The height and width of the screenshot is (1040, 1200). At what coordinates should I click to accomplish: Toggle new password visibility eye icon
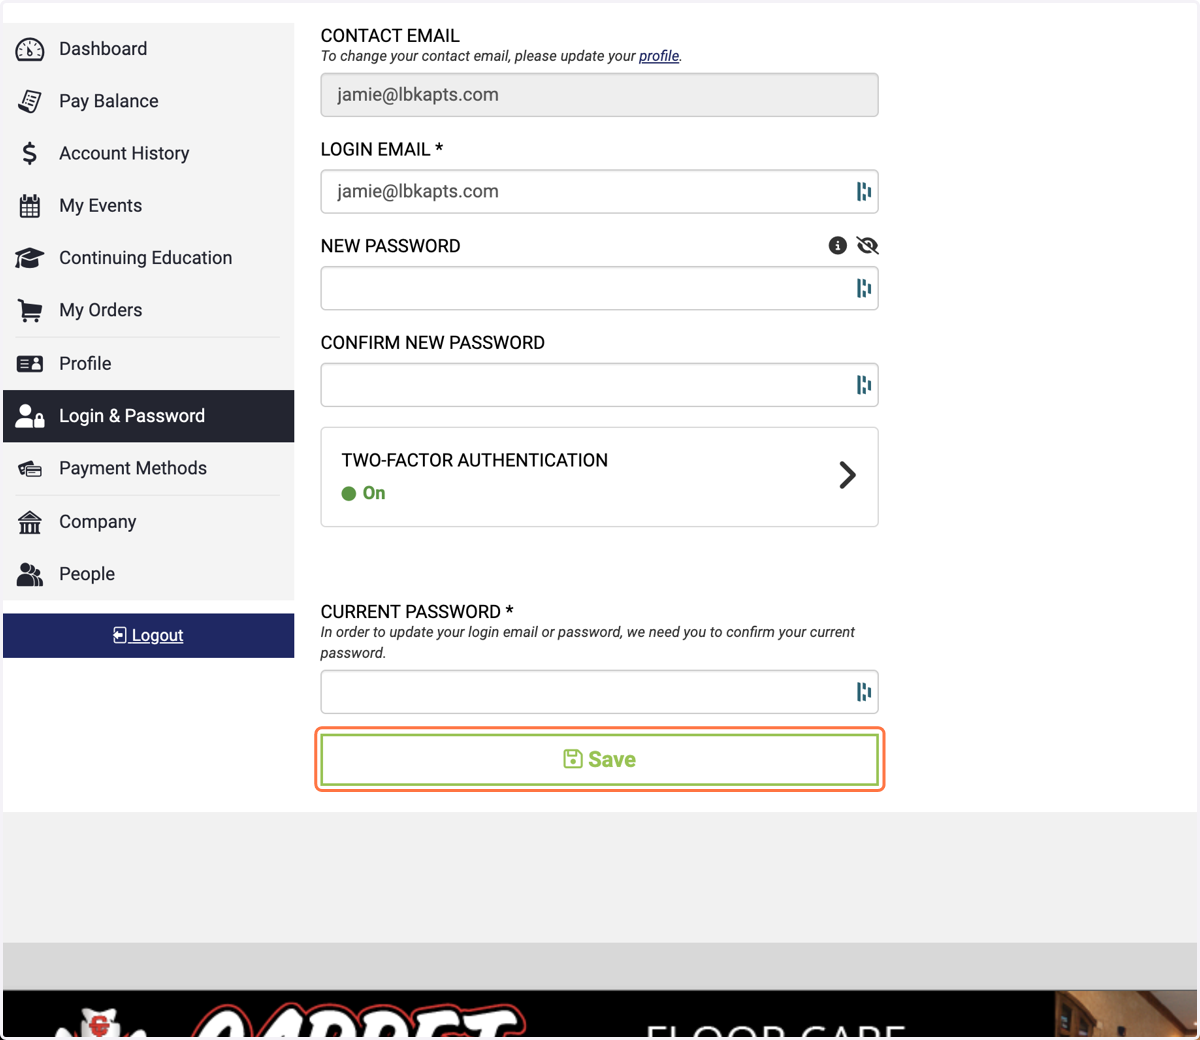[x=867, y=246]
